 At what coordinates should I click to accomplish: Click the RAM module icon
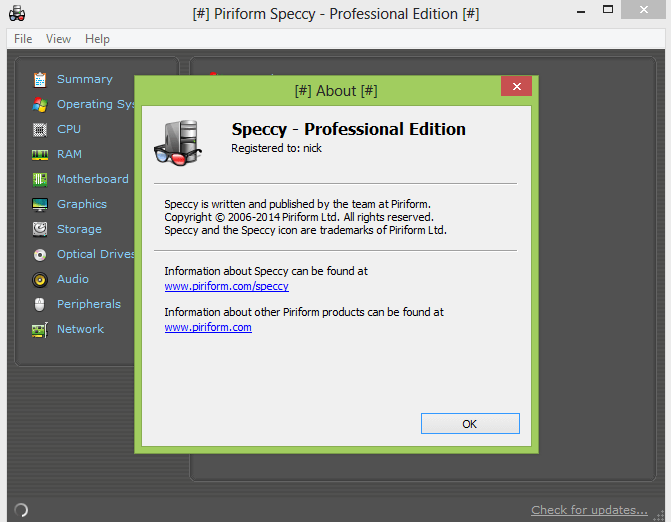40,154
